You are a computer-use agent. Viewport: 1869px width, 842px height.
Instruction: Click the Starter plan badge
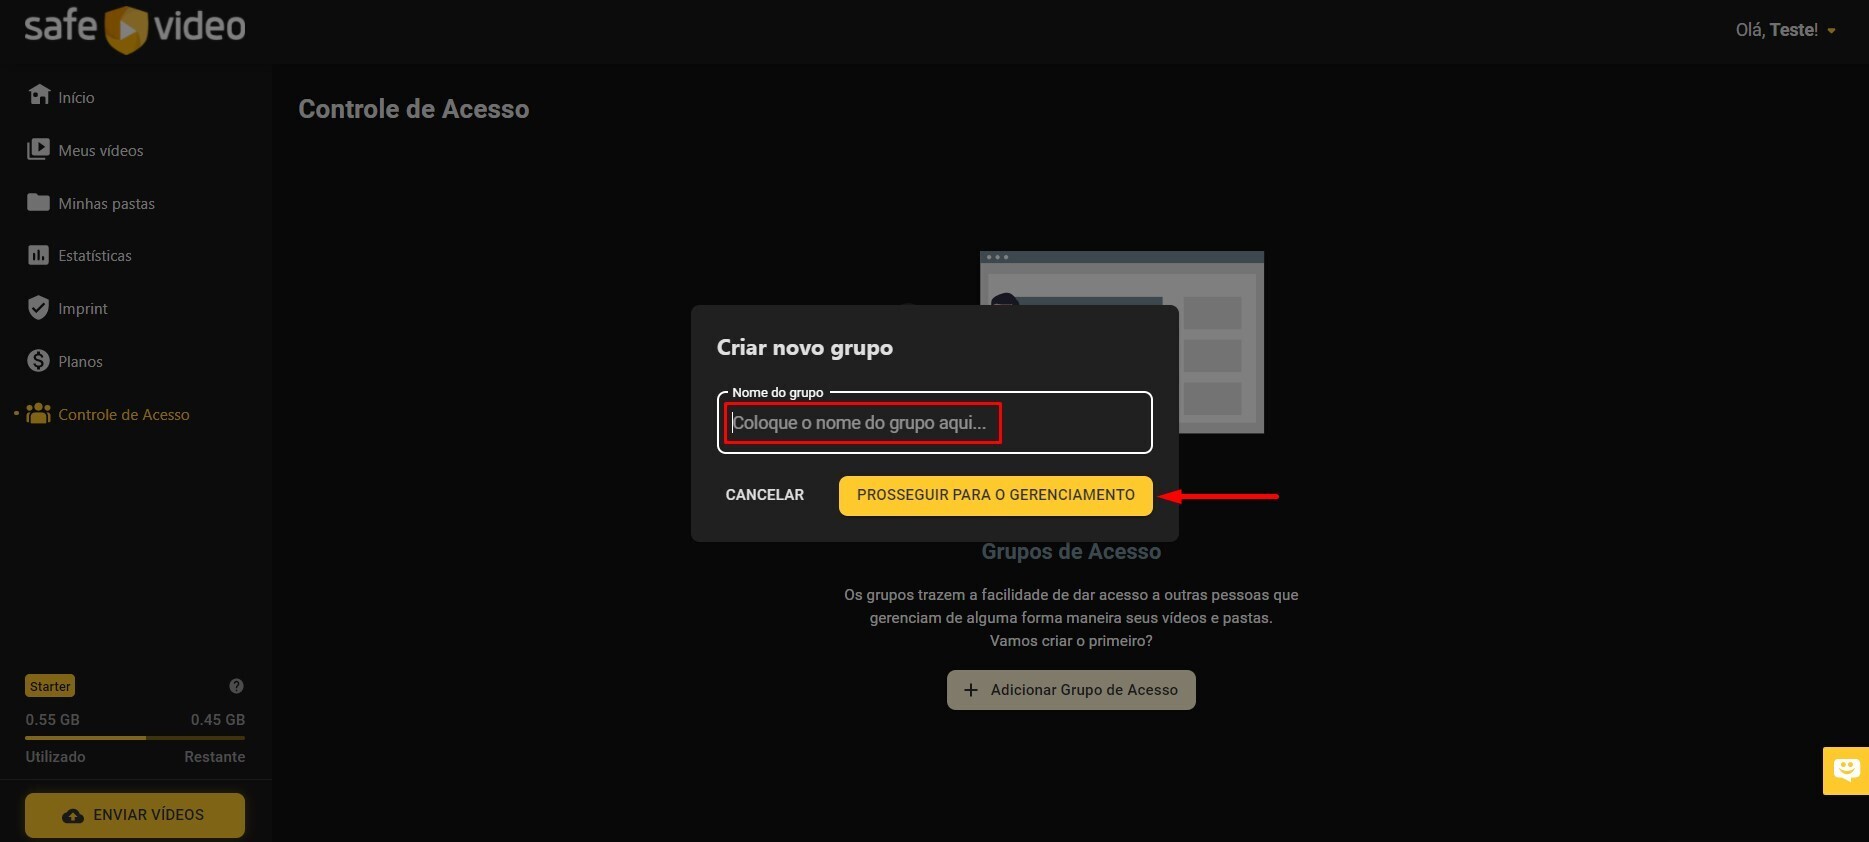[50, 686]
